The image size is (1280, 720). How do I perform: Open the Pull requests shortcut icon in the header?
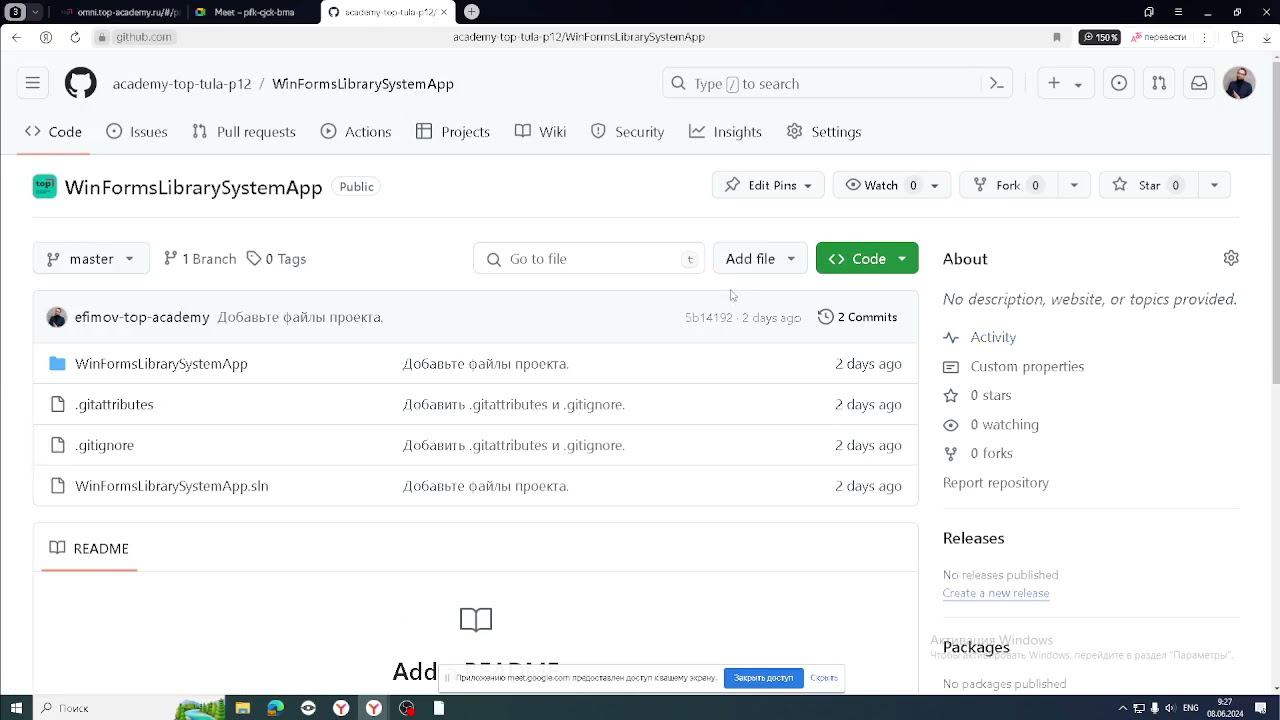click(1159, 84)
